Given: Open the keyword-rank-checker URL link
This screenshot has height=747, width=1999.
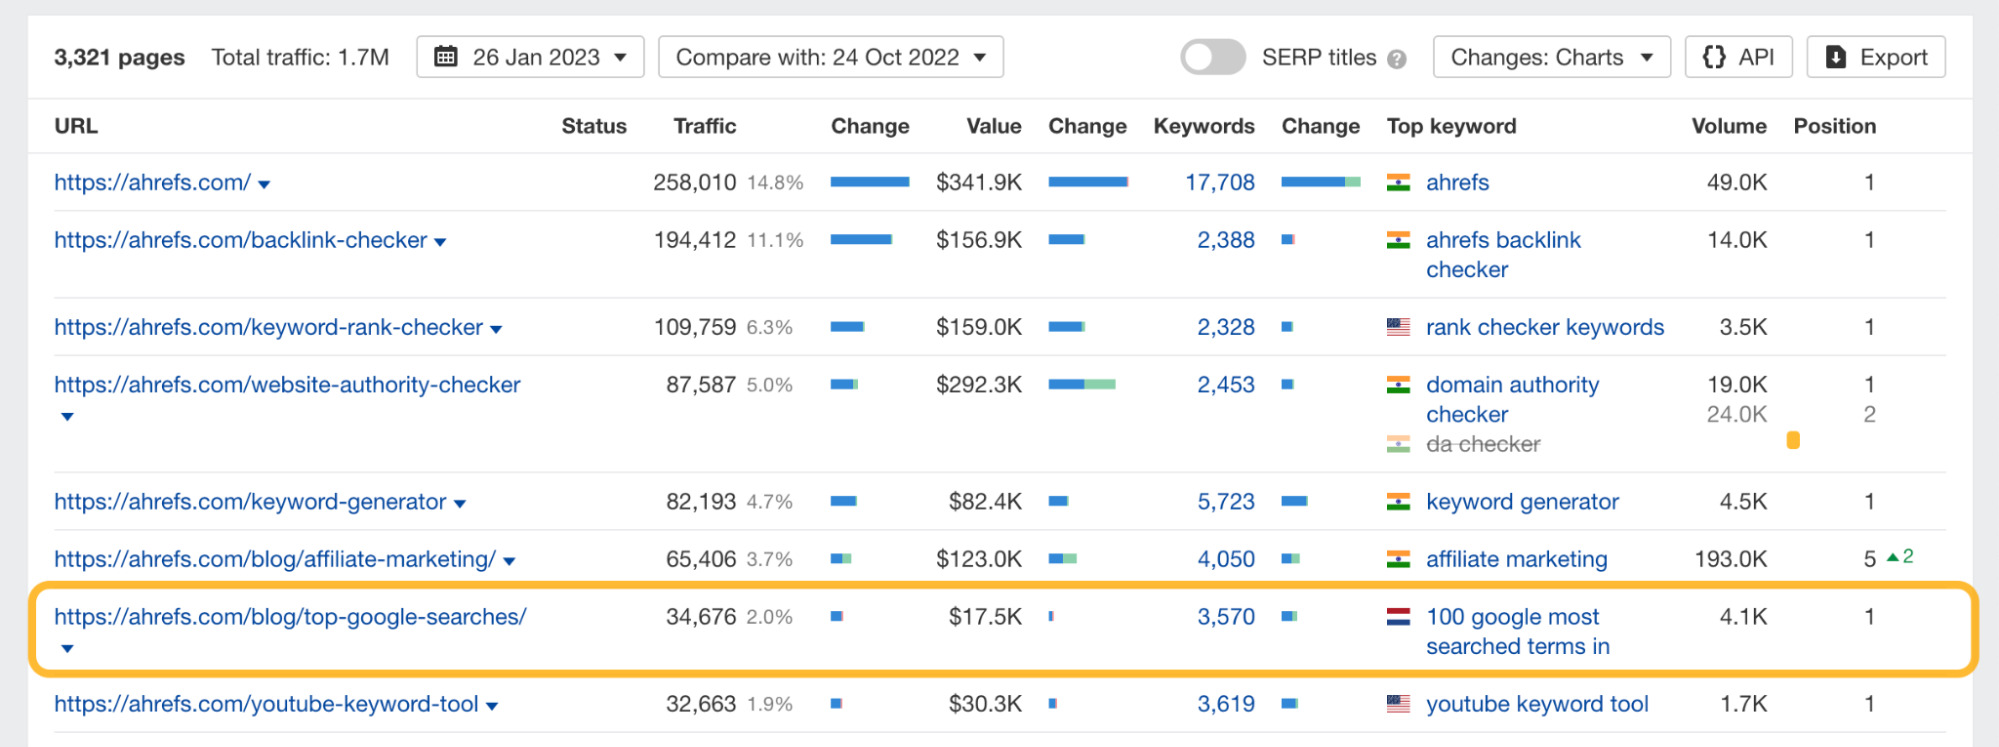Looking at the screenshot, I should pos(269,327).
